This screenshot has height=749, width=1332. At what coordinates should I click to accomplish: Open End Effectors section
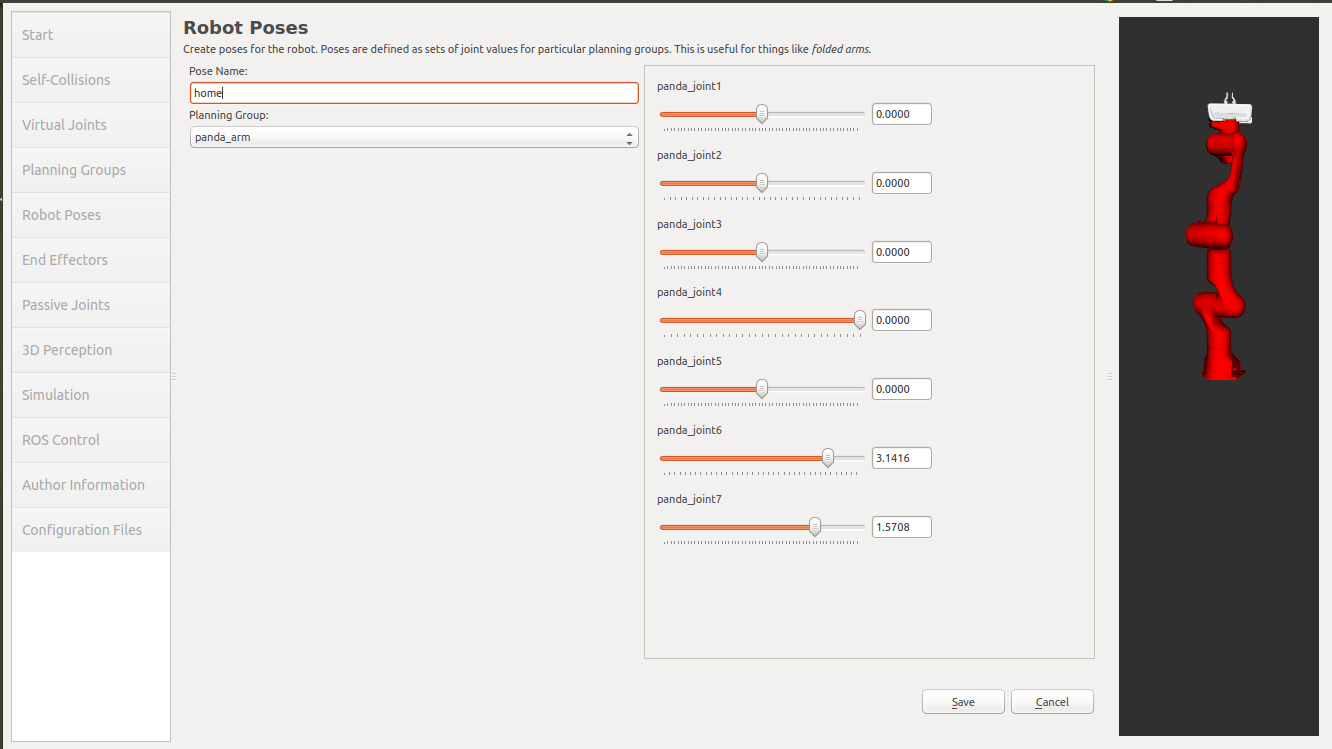(91, 260)
